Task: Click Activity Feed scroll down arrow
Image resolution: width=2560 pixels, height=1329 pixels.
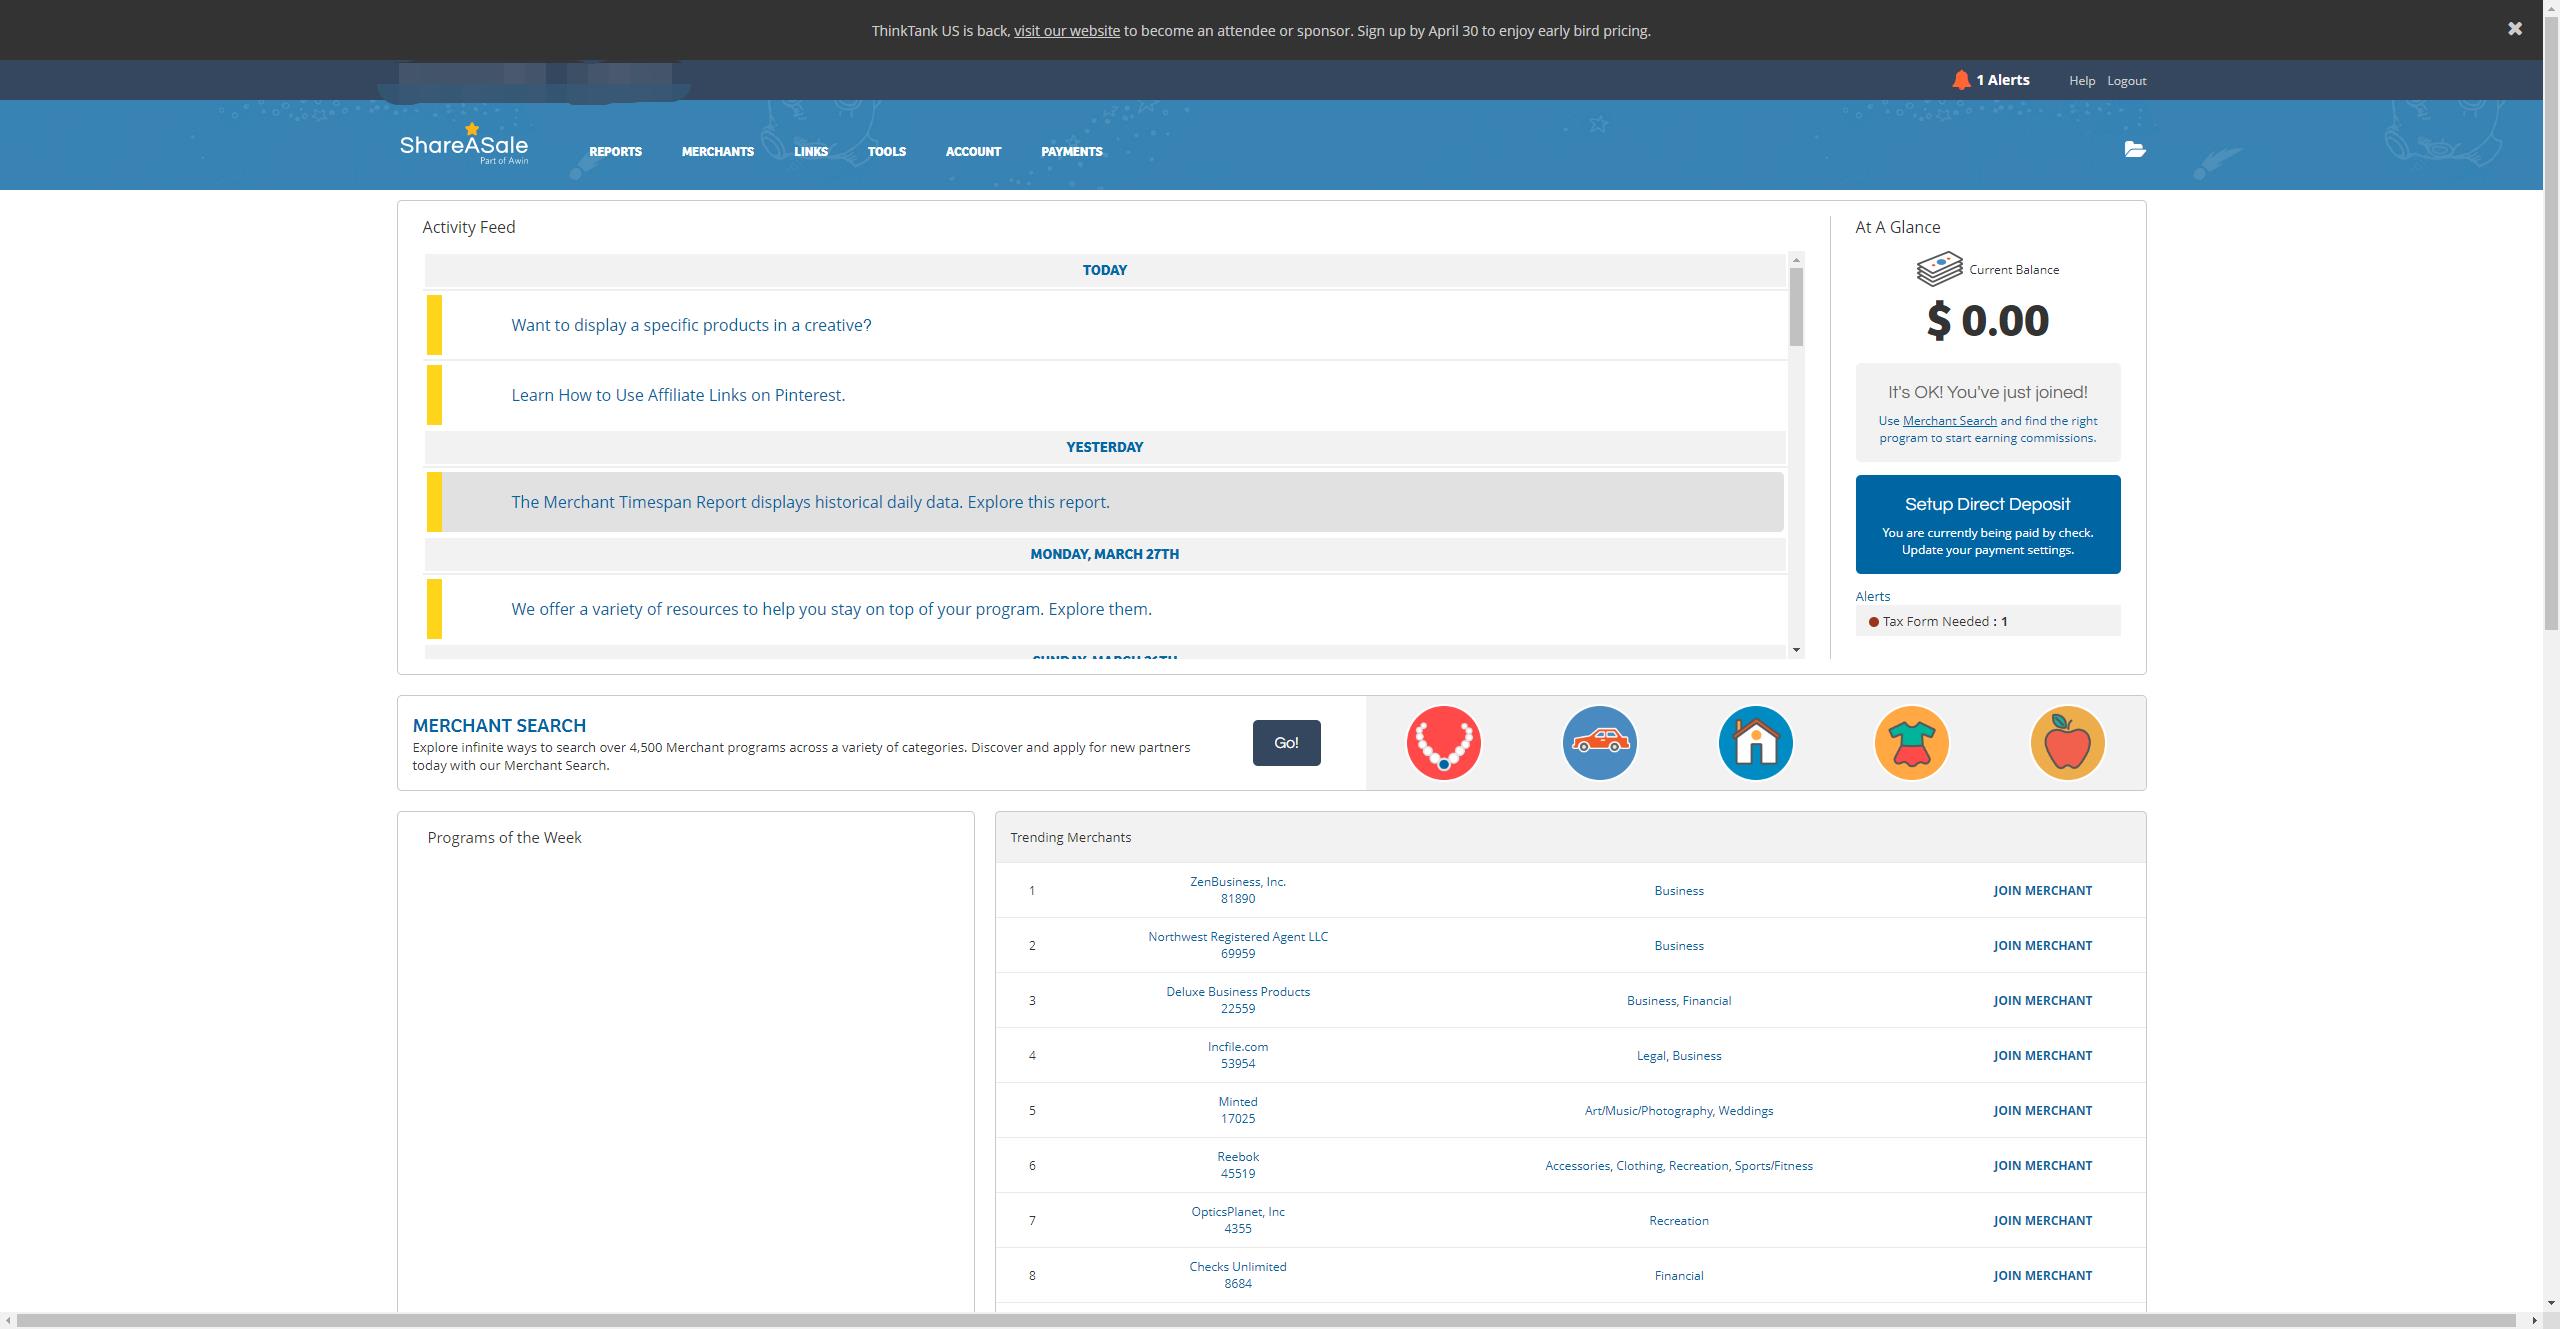Action: click(1796, 650)
